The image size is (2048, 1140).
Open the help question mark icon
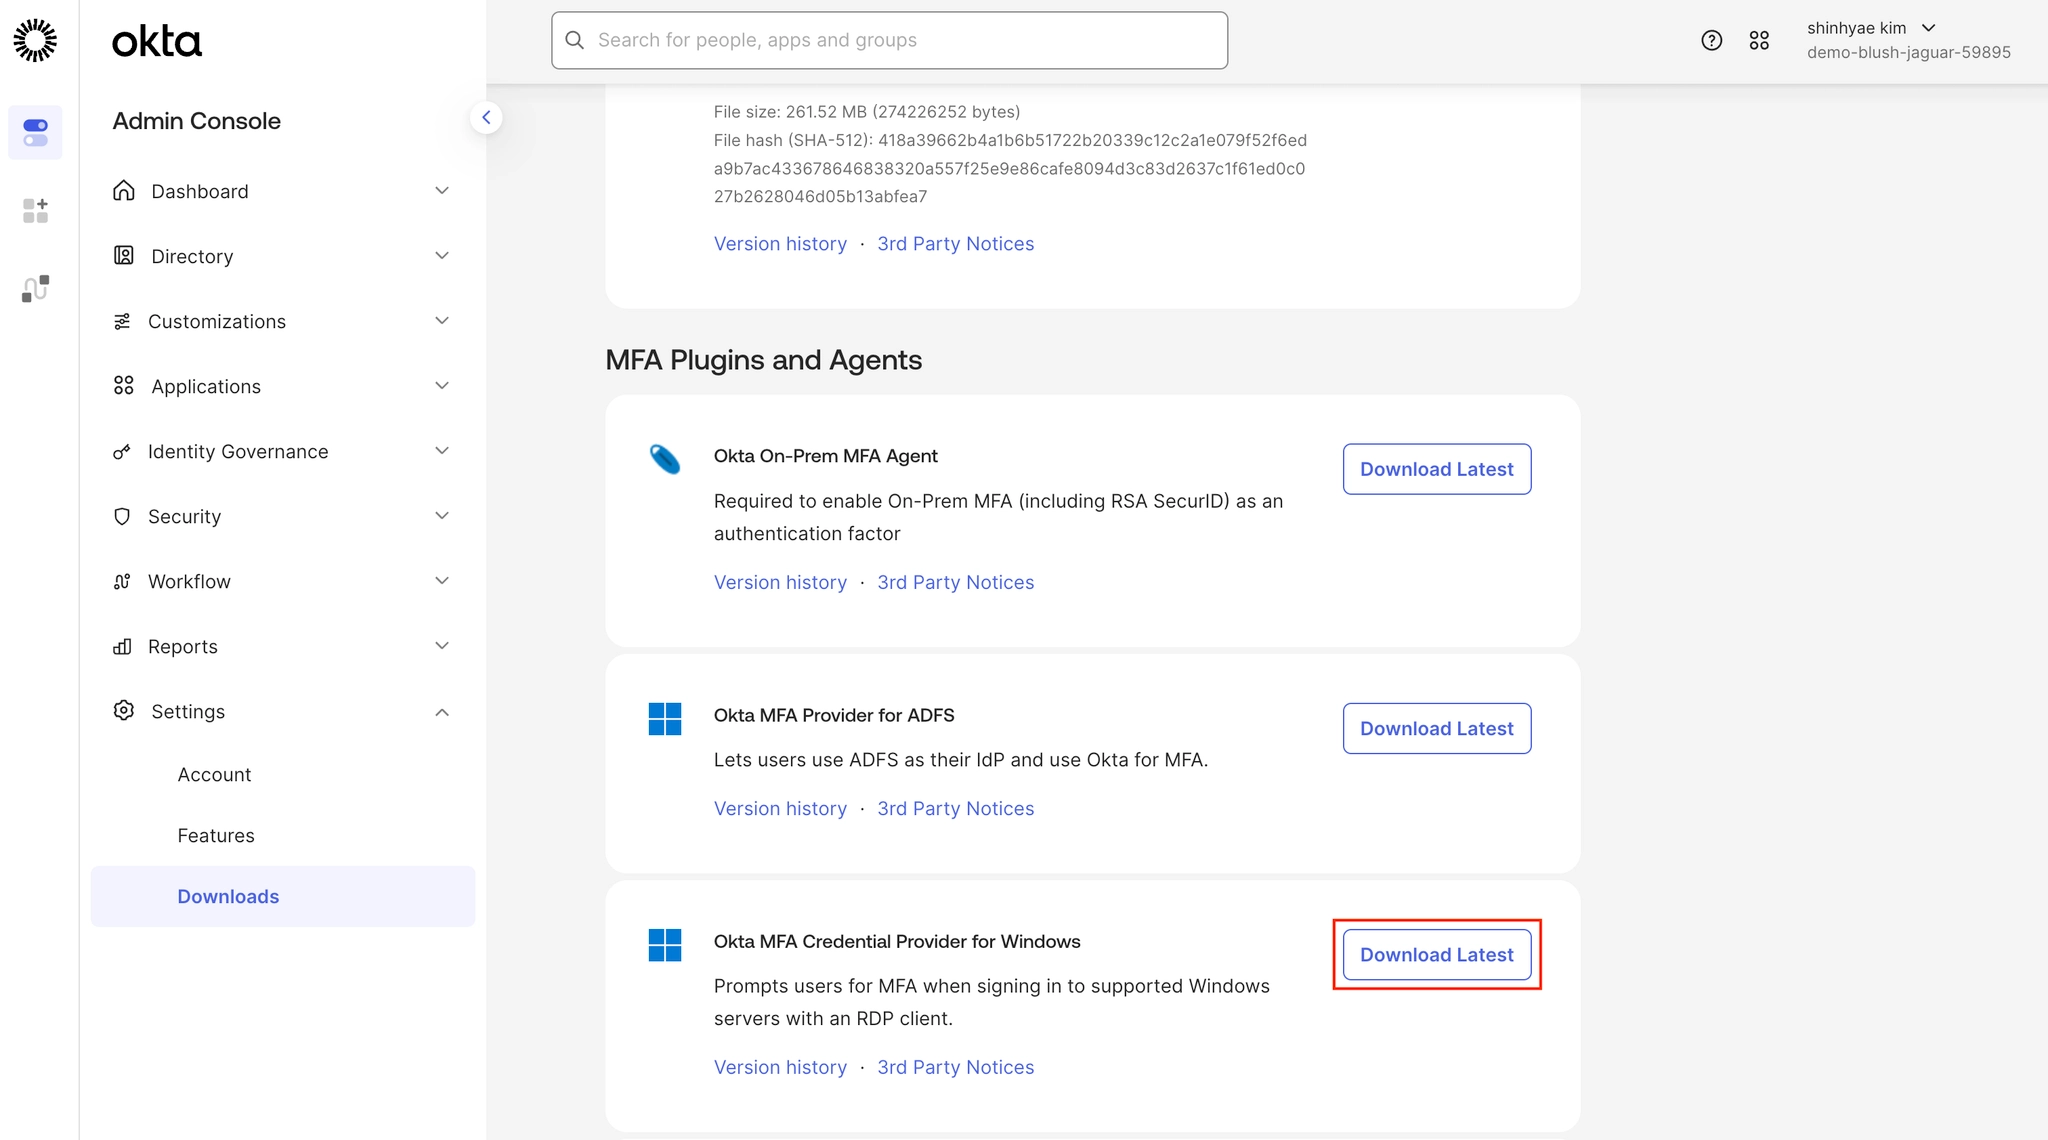1712,40
